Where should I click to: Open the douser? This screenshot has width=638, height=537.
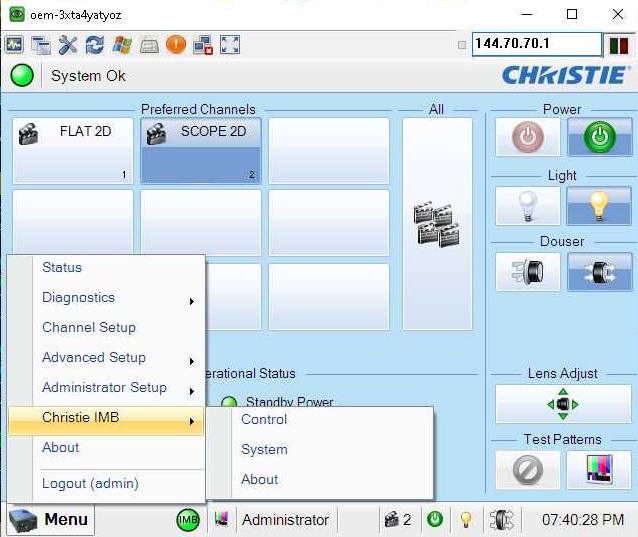[600, 272]
